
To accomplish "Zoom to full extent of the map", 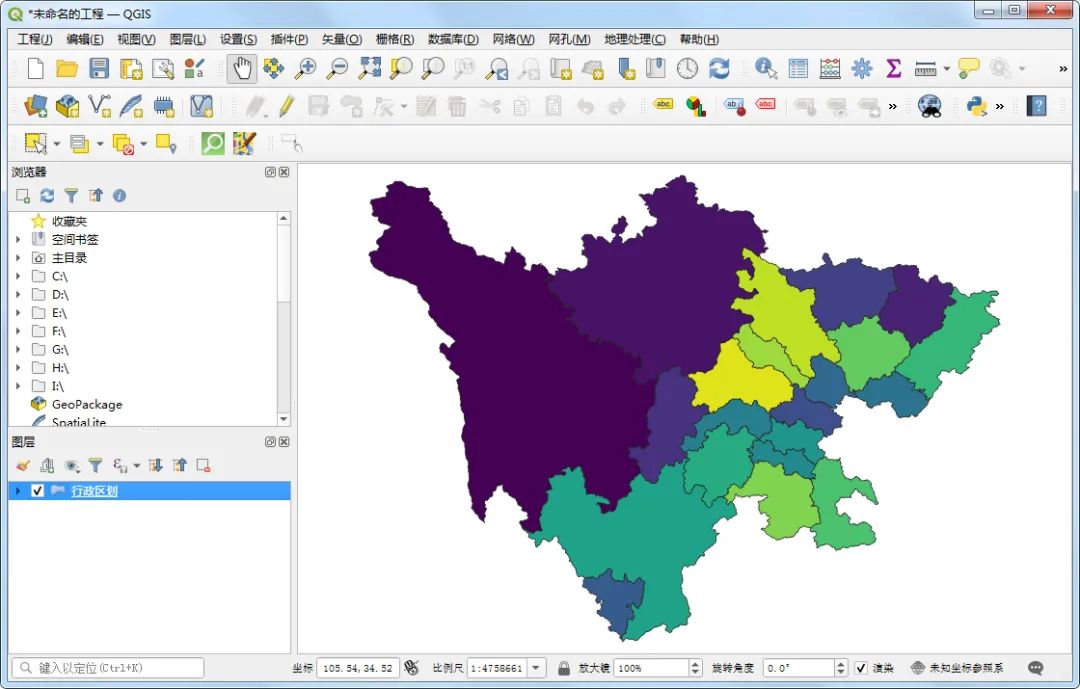I will pos(369,68).
